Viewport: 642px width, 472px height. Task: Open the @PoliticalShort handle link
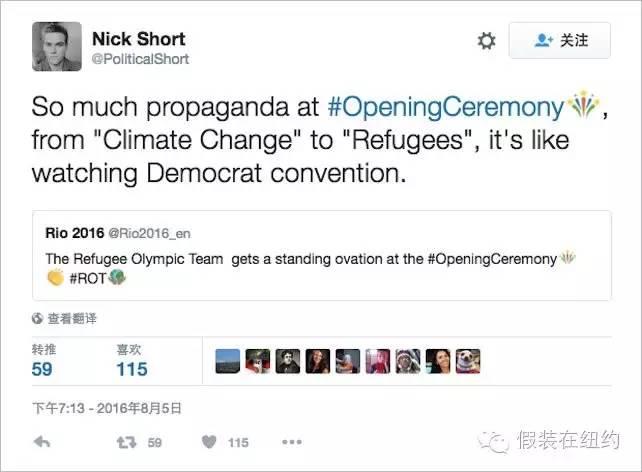pyautogui.click(x=140, y=59)
